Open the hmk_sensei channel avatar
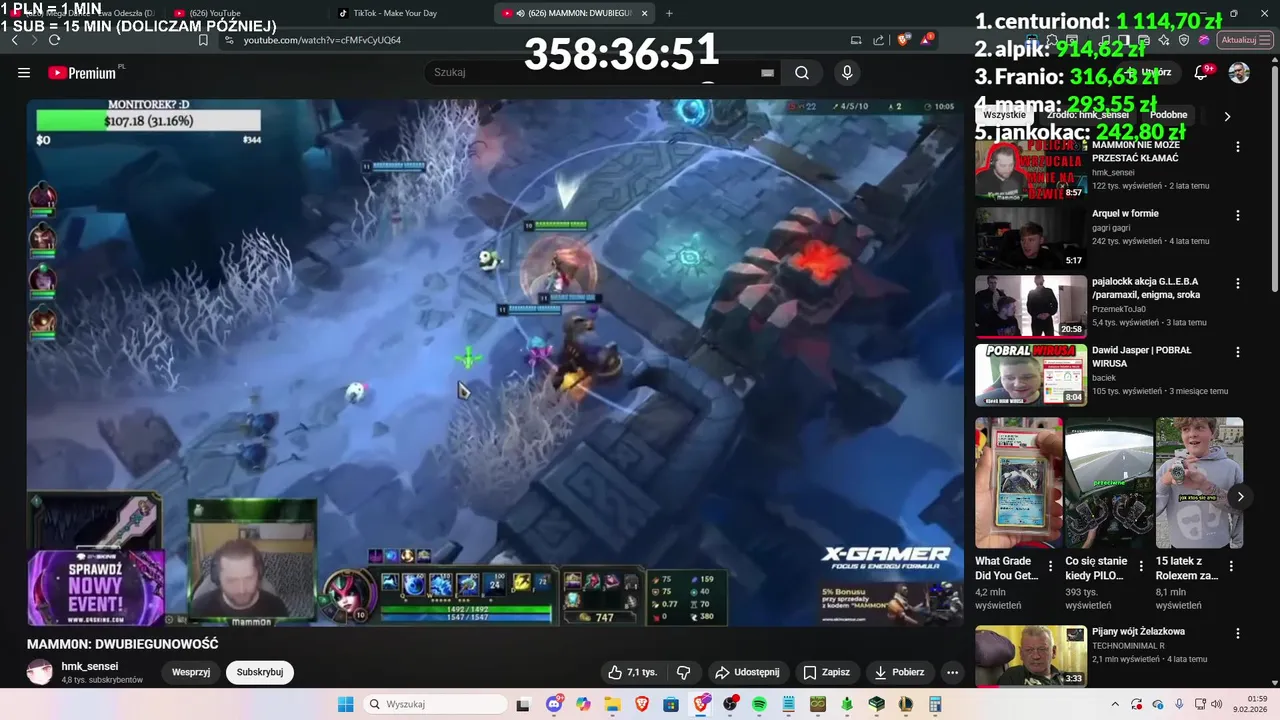Viewport: 1280px width, 720px height. [x=40, y=672]
